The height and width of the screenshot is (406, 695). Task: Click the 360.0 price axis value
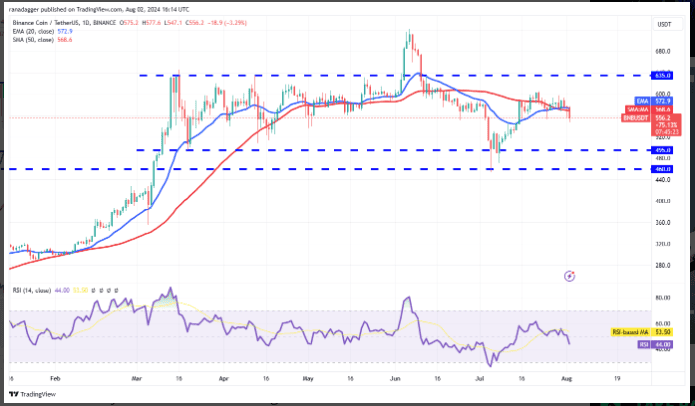click(x=663, y=223)
